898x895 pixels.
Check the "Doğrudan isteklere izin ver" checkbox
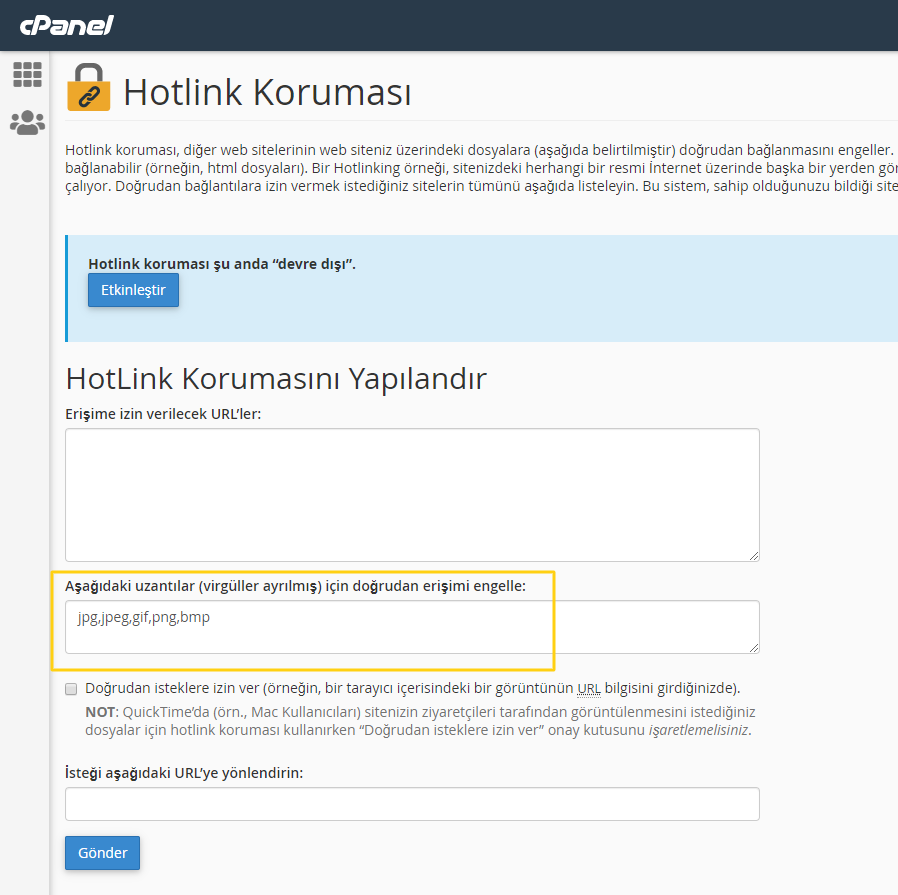tap(71, 688)
